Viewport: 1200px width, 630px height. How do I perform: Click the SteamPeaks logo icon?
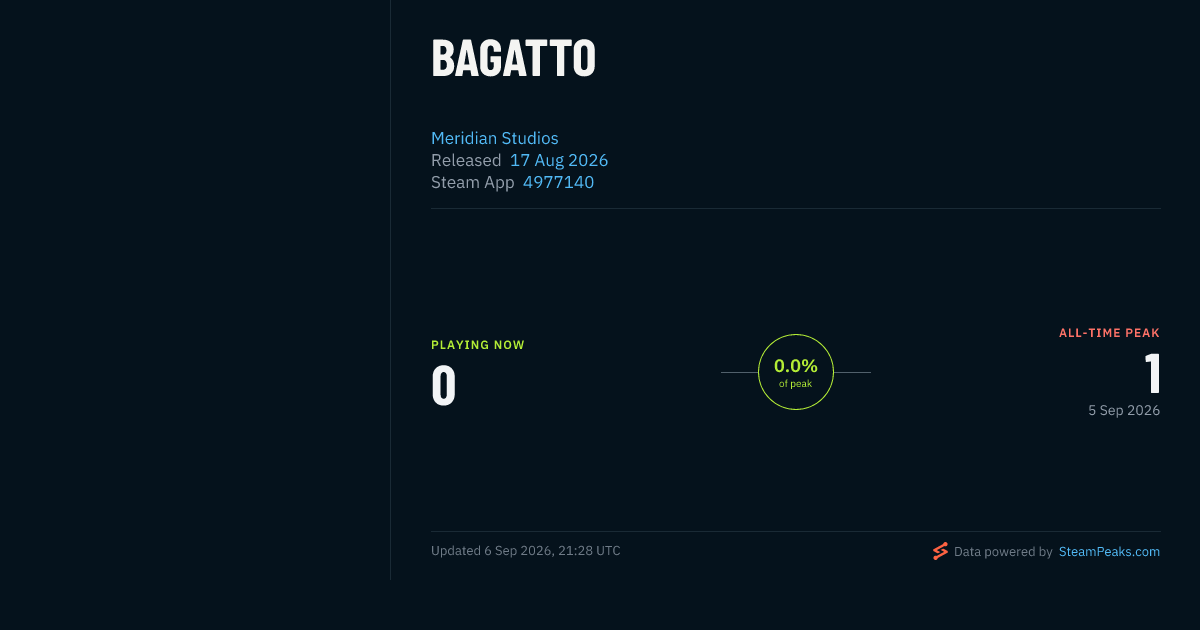tap(940, 551)
